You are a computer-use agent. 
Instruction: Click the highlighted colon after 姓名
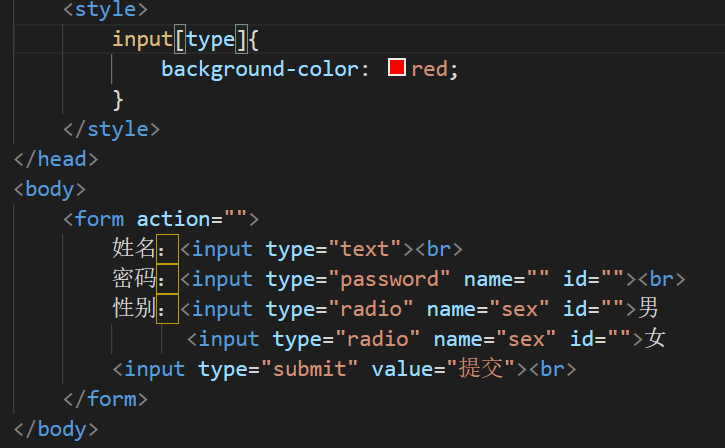(167, 249)
